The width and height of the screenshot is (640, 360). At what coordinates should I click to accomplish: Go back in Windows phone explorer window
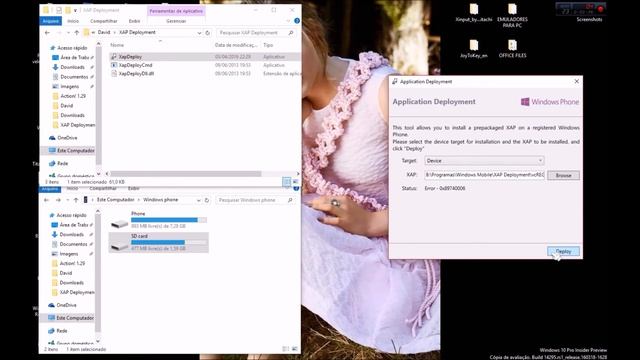(x=47, y=200)
